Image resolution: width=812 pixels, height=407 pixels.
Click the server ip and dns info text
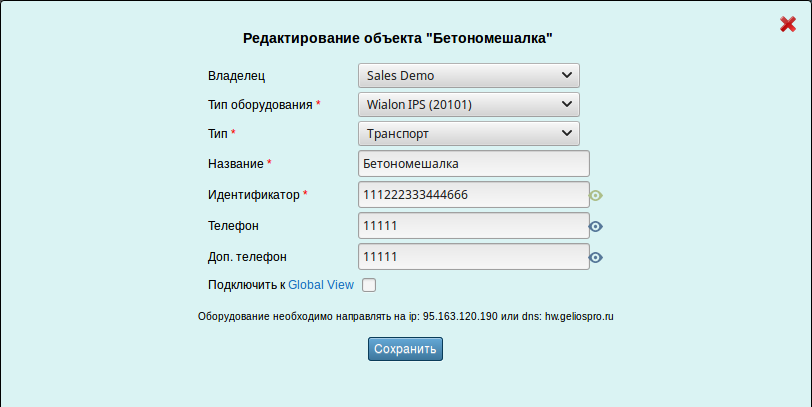[x=405, y=316]
